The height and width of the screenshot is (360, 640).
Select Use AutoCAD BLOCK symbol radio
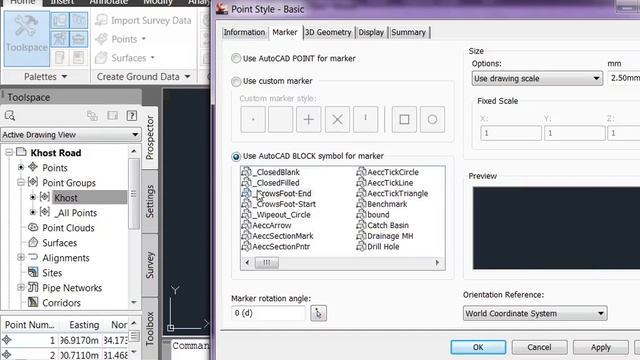pos(236,156)
